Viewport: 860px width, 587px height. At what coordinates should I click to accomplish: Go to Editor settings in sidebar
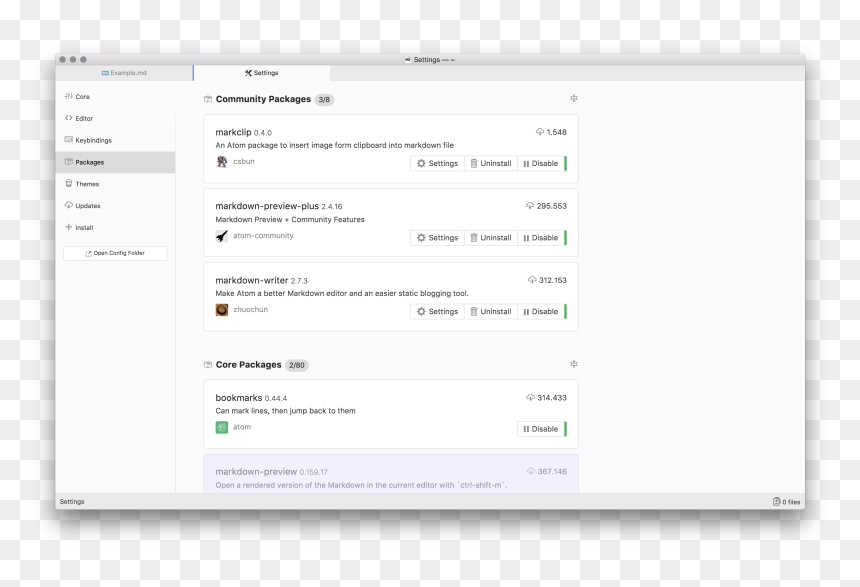click(x=115, y=118)
